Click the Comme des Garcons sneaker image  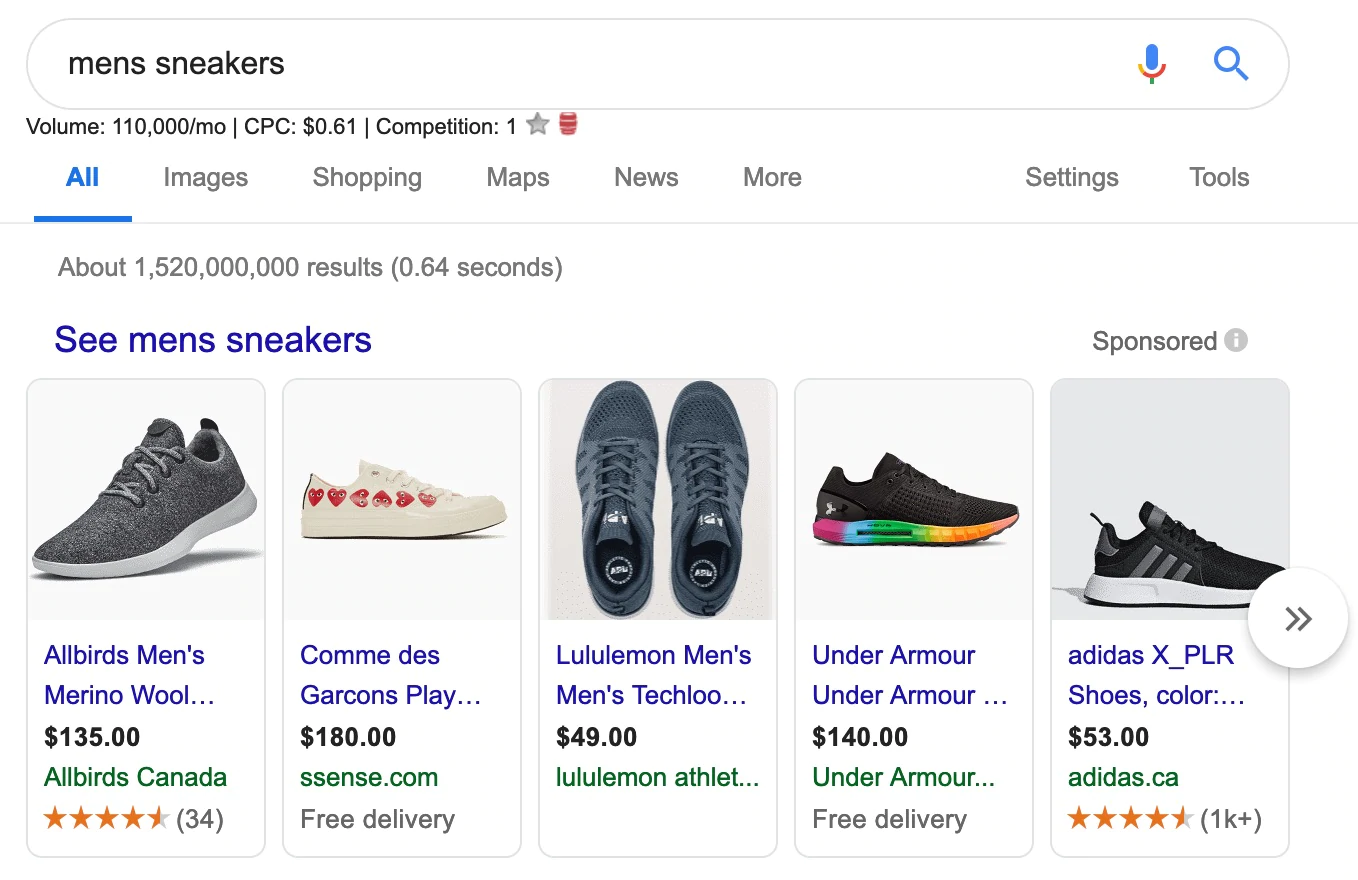[402, 500]
